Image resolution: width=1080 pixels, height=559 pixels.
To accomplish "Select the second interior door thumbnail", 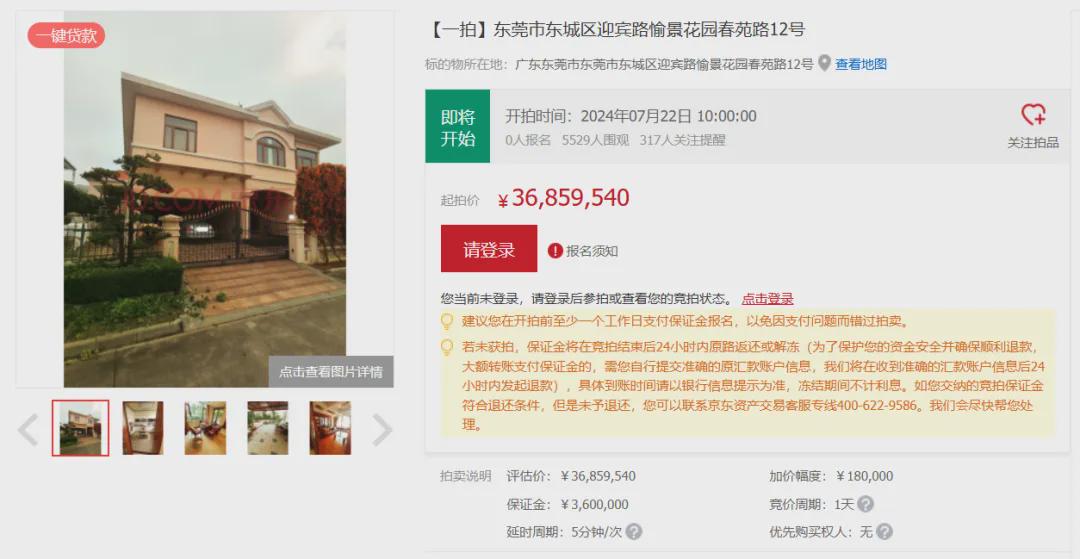I will (143, 428).
